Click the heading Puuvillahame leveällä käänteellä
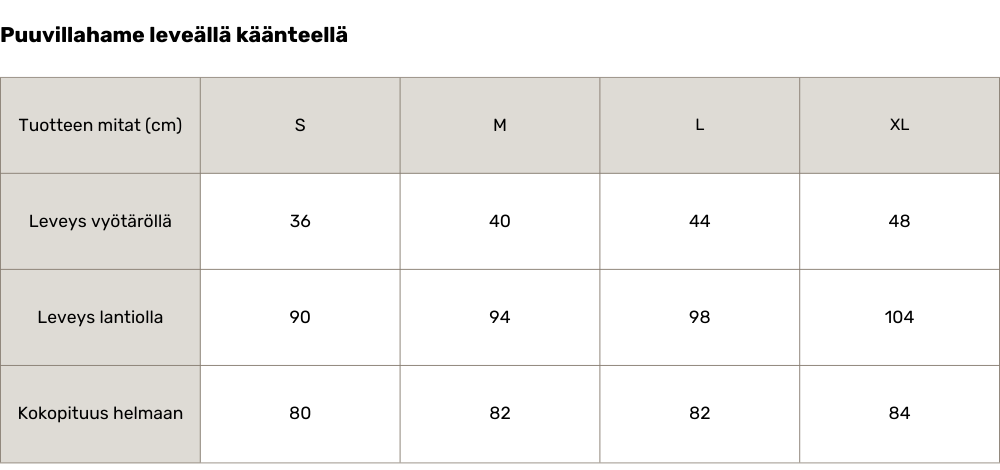The height and width of the screenshot is (470, 1000). (174, 35)
